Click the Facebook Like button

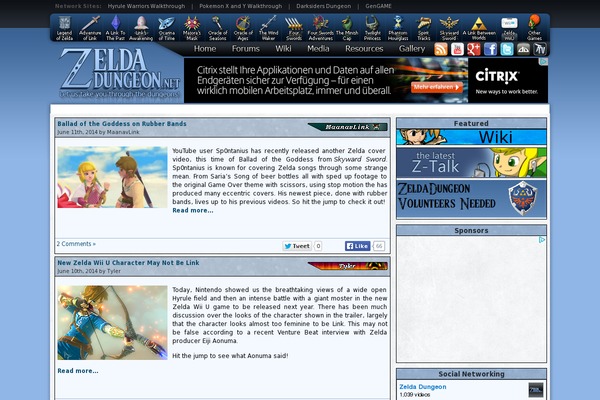point(357,246)
